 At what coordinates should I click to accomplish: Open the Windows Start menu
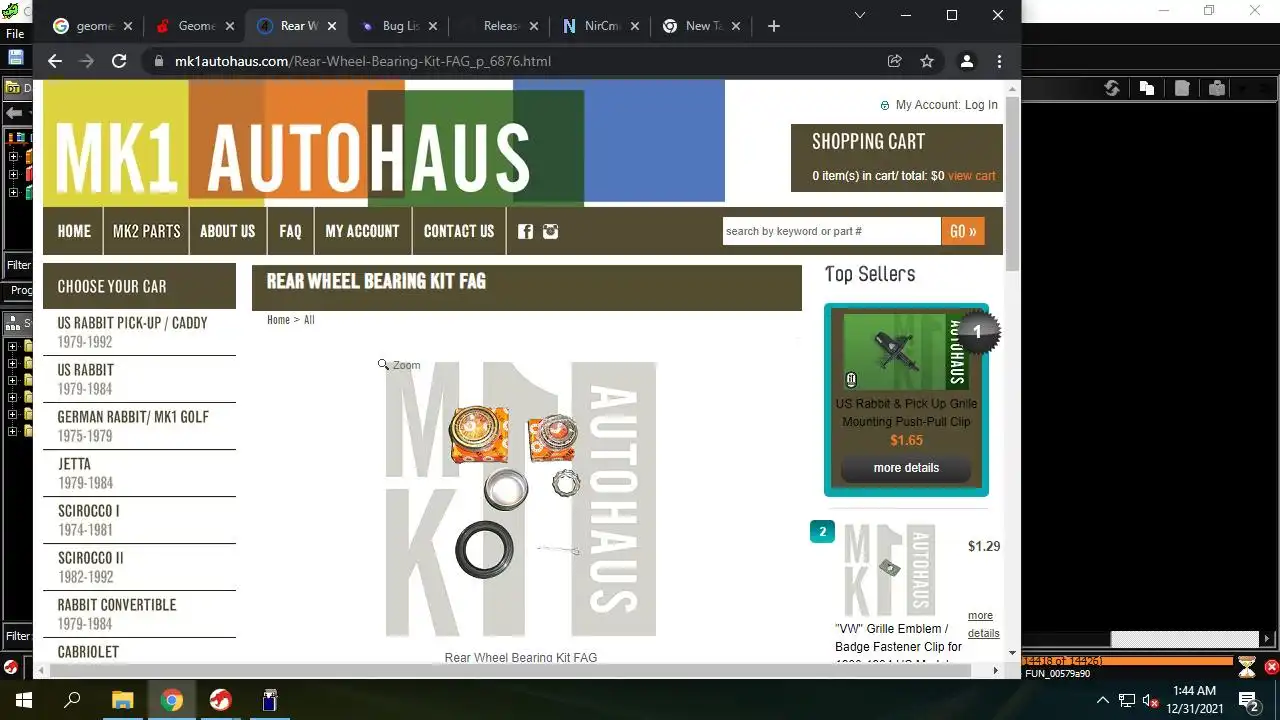coord(24,700)
